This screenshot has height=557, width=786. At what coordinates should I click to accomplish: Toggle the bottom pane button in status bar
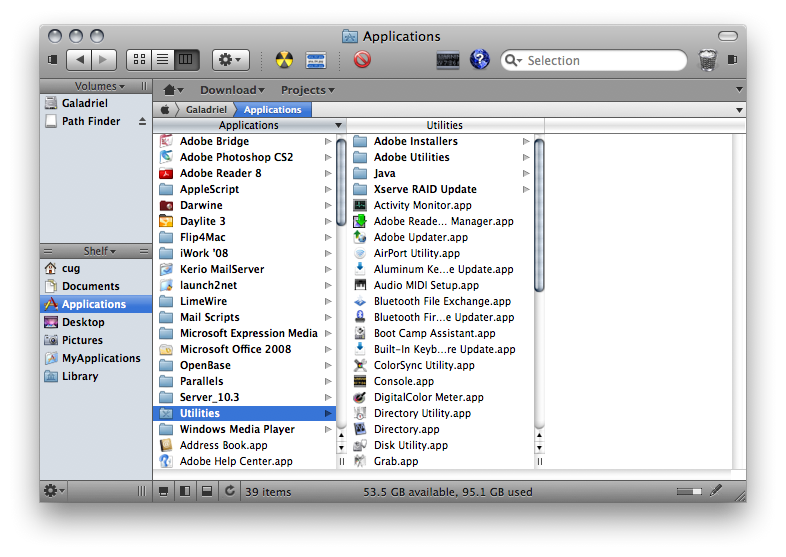tap(206, 491)
